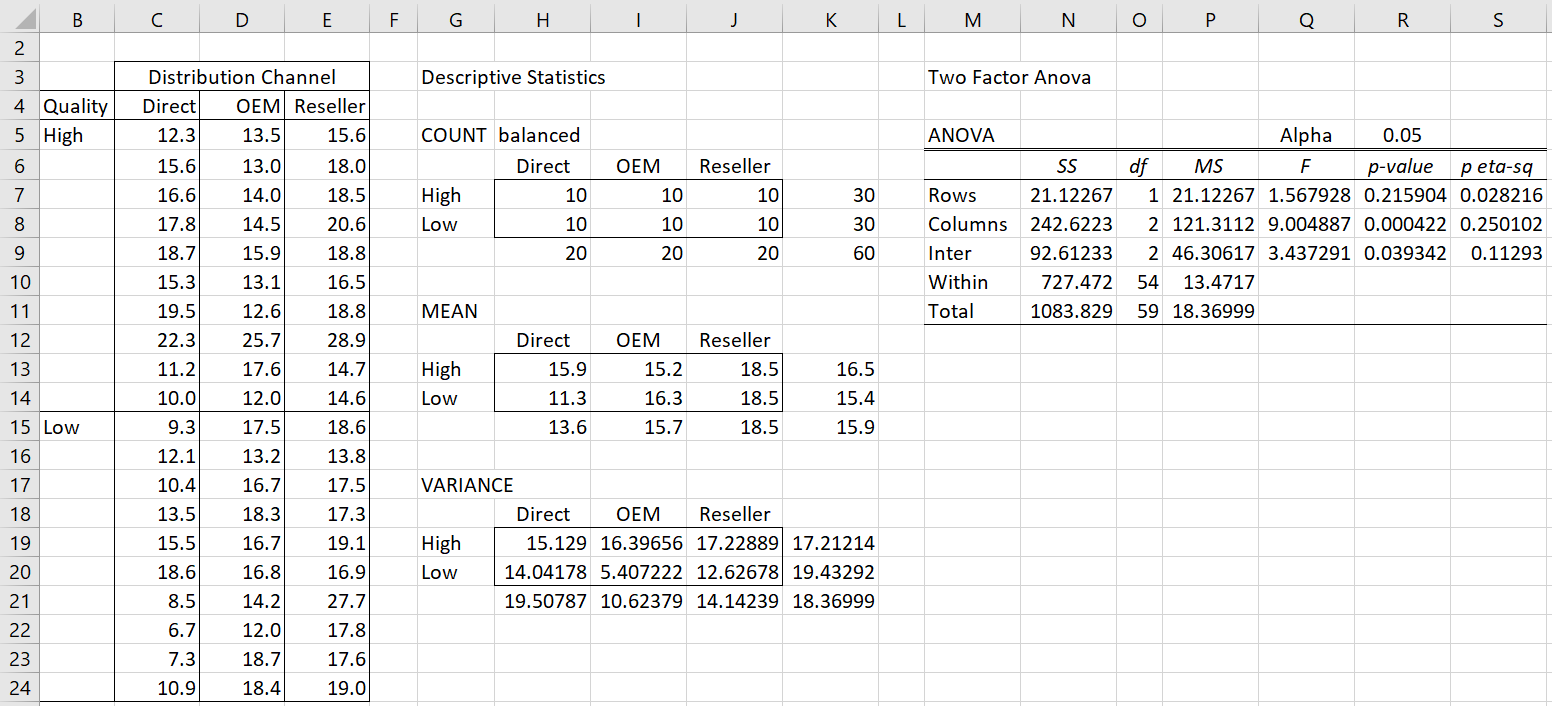Viewport: 1552px width, 706px height.
Task: Select the eta-sq value 0.11293
Action: (1498, 253)
